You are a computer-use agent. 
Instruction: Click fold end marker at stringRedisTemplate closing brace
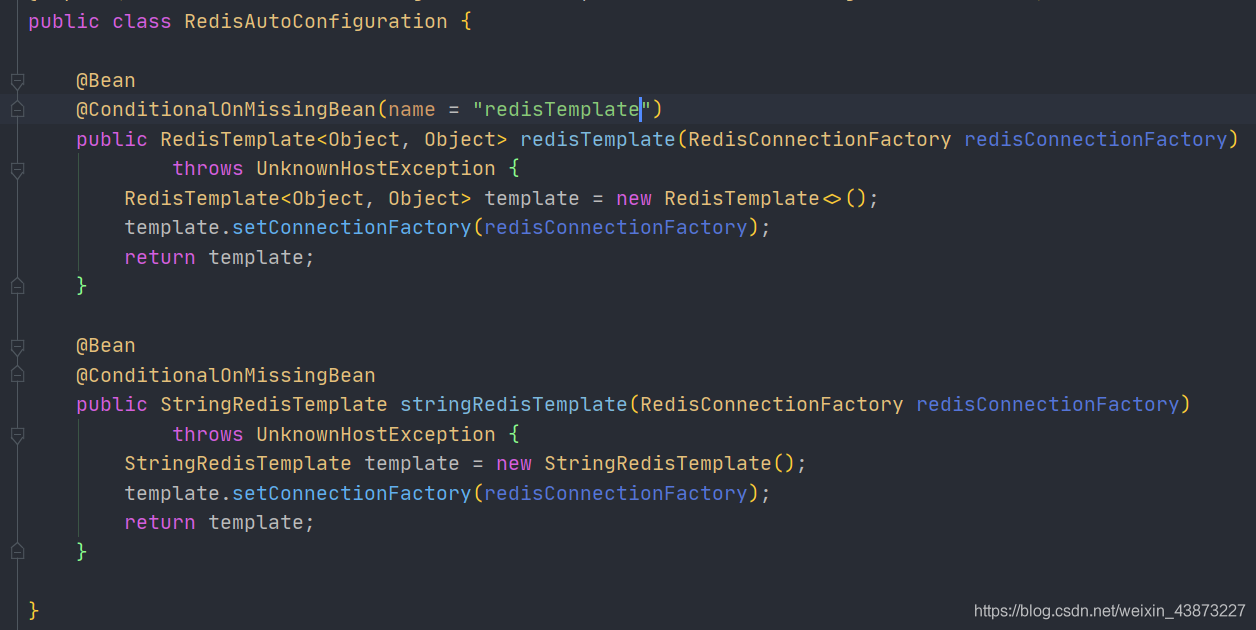[17, 551]
